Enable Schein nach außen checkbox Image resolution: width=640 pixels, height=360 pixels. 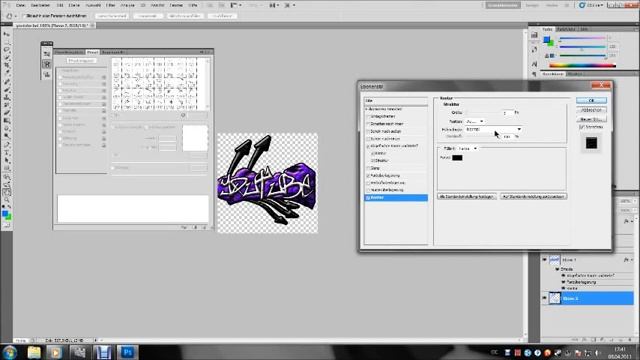point(368,131)
